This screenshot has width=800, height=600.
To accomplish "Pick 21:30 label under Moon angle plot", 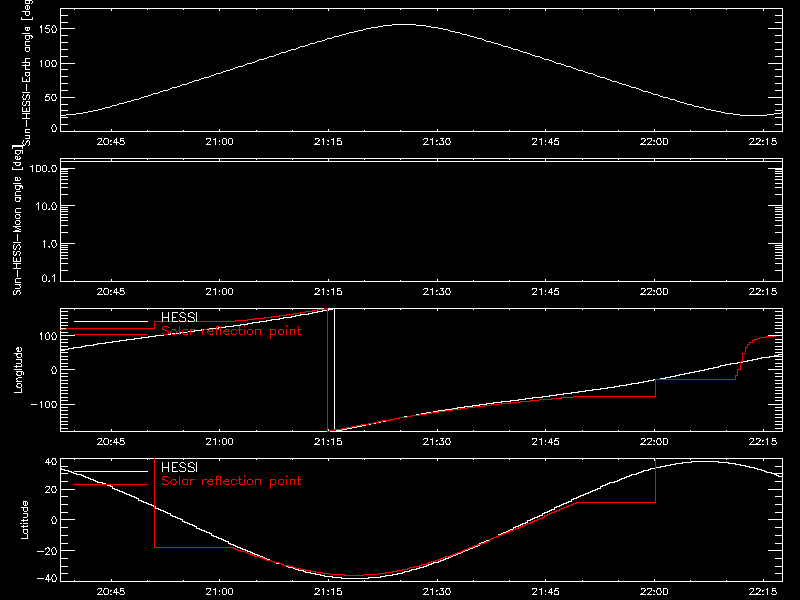I will pos(437,292).
